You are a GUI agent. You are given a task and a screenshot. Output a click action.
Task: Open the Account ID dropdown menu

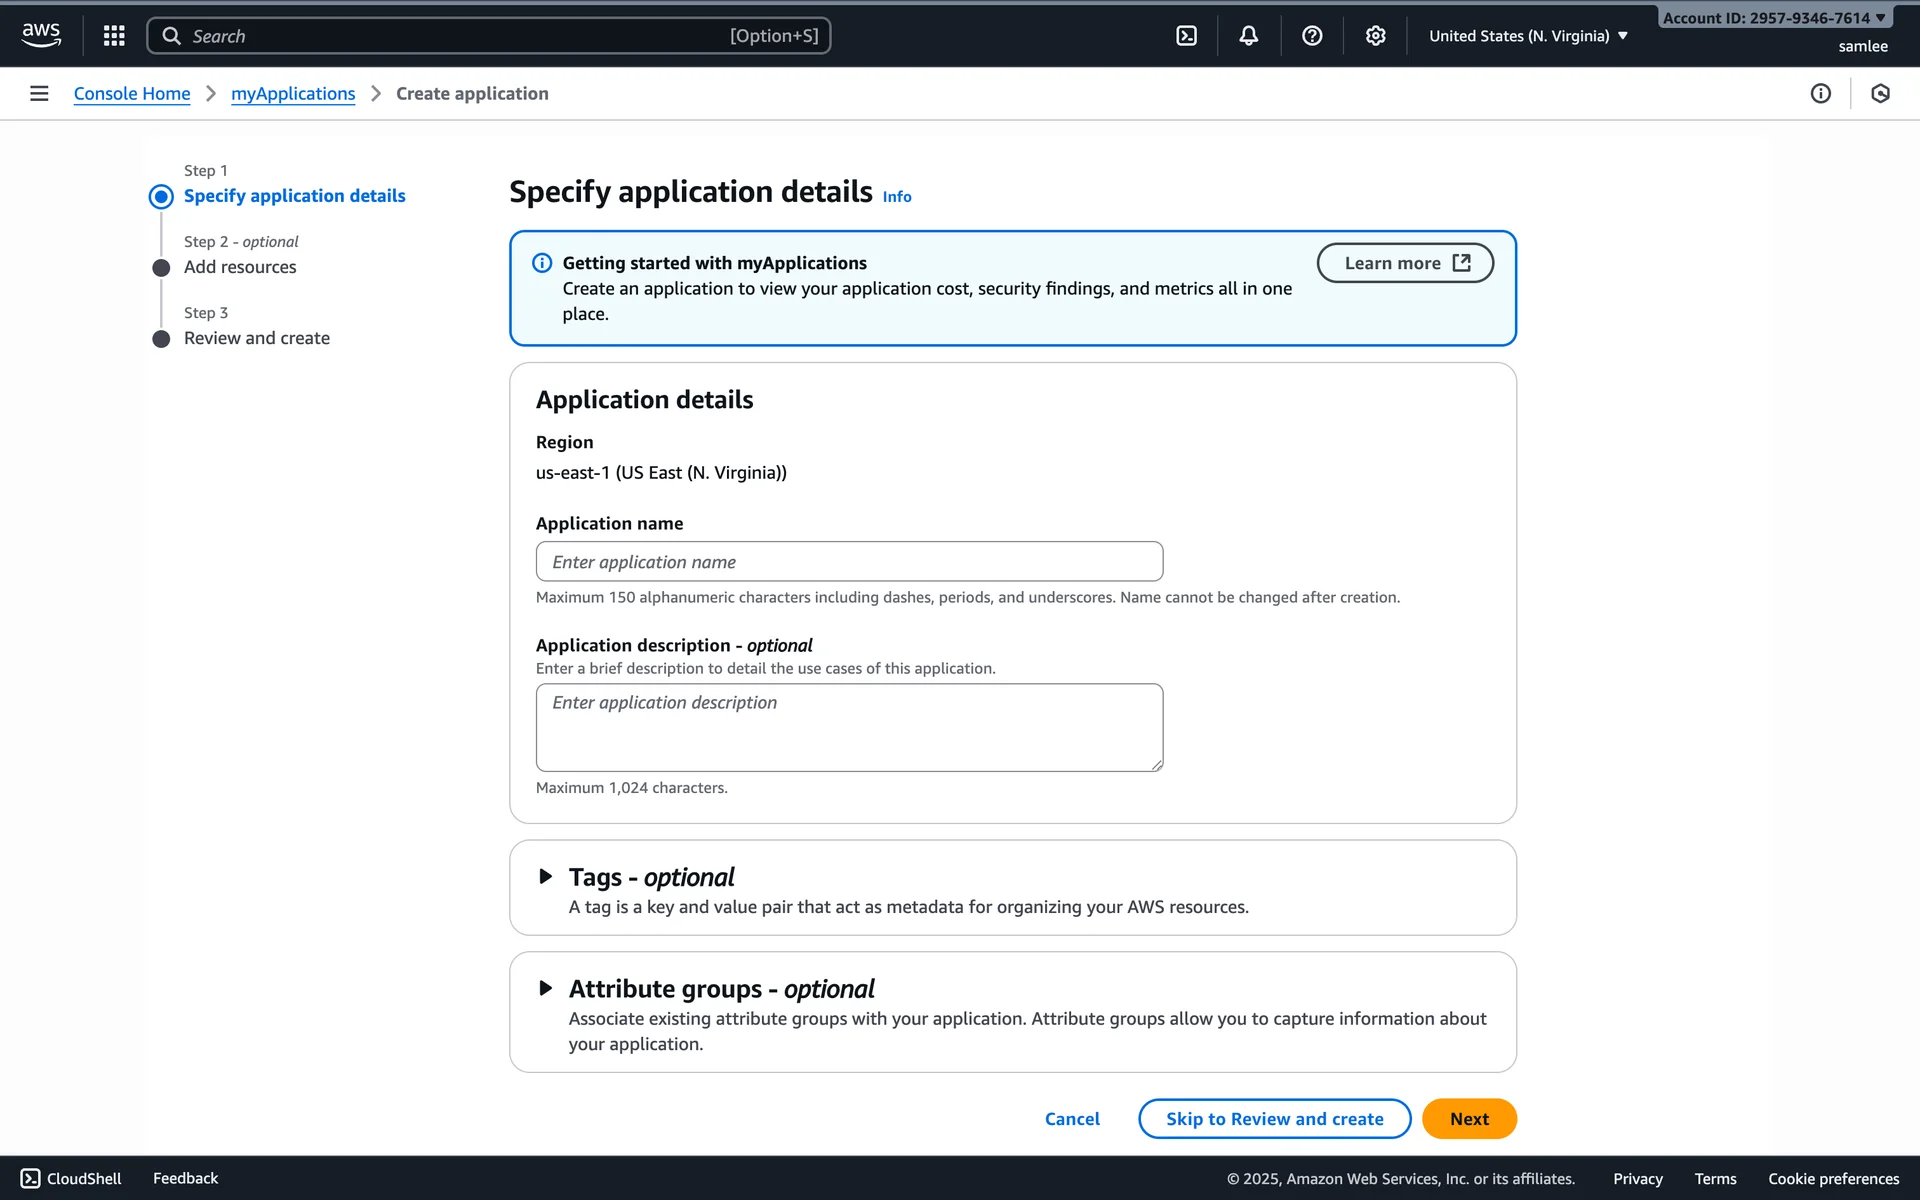(1773, 18)
